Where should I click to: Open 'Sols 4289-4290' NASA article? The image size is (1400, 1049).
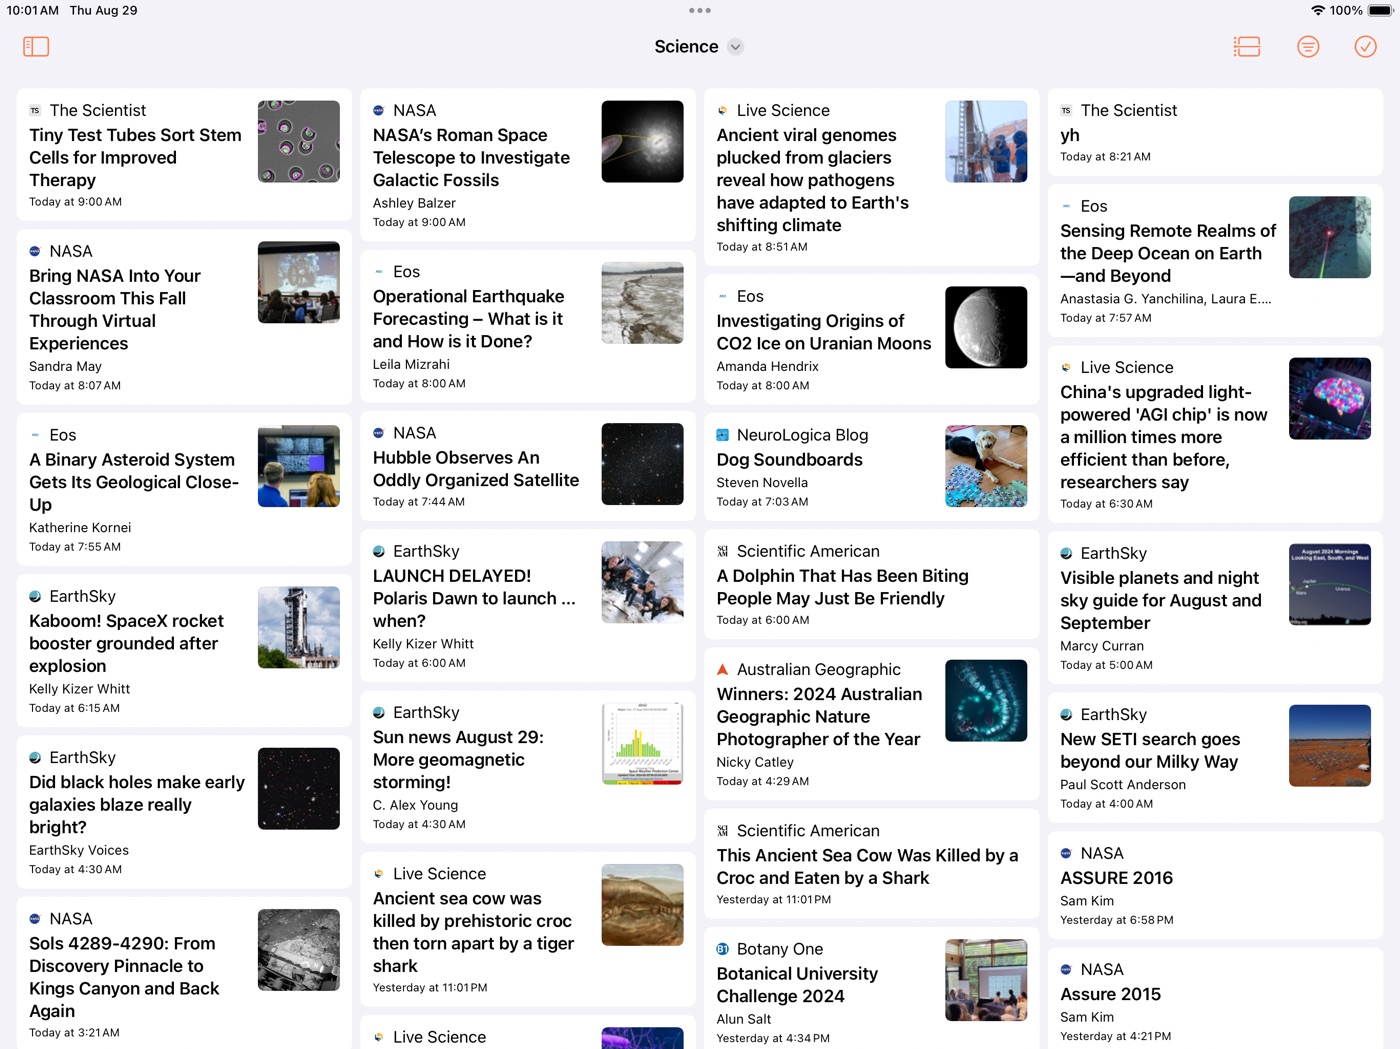pyautogui.click(x=184, y=973)
